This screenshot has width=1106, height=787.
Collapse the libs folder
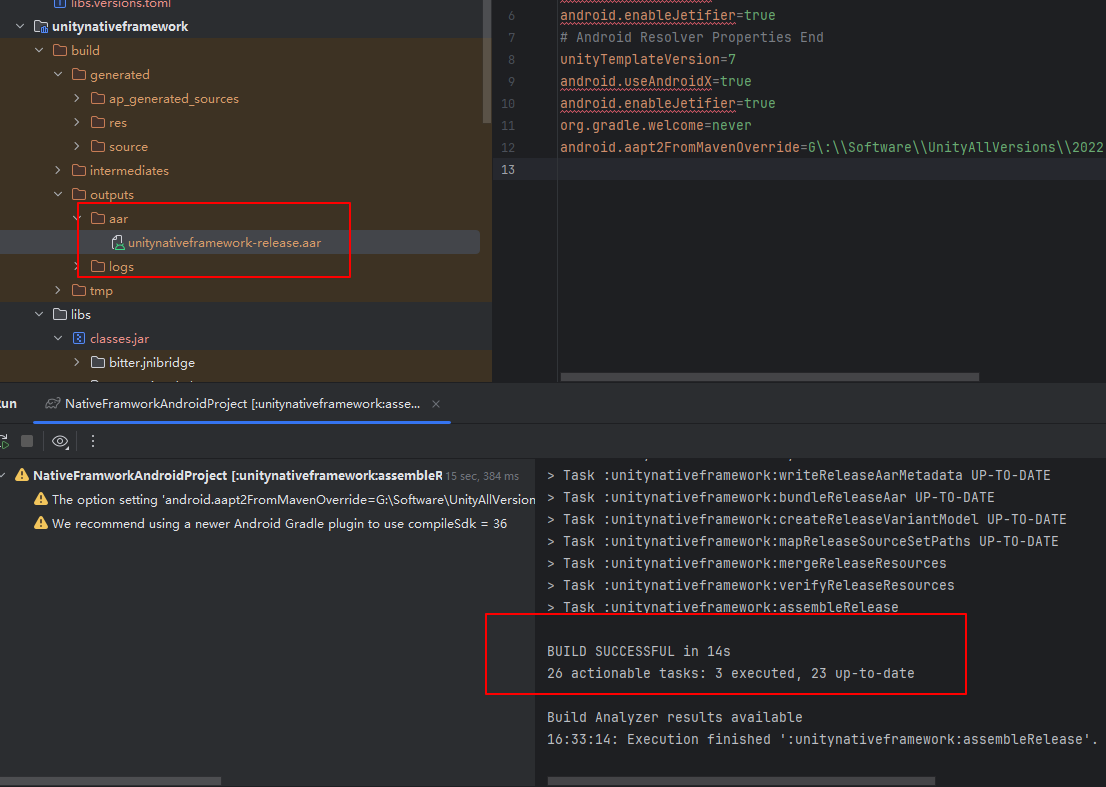[39, 315]
